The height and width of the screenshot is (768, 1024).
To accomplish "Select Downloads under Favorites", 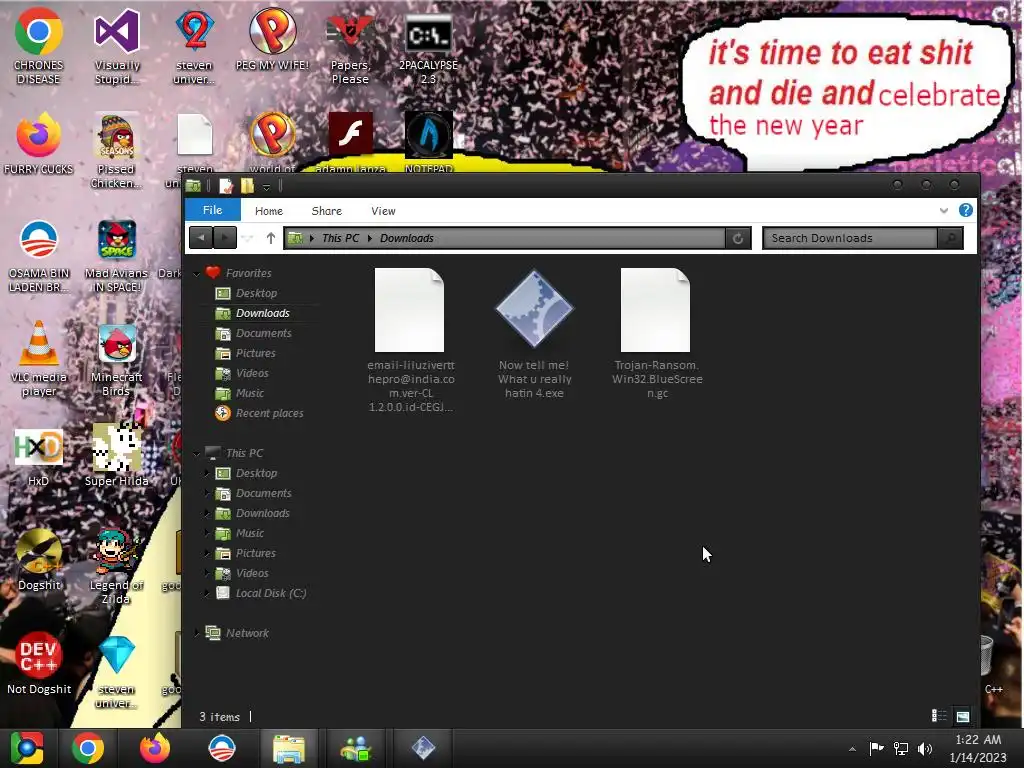I will (x=263, y=313).
